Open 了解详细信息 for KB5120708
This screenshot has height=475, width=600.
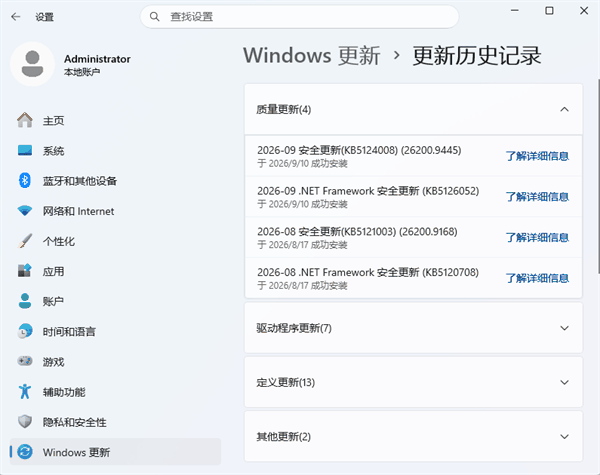[537, 278]
